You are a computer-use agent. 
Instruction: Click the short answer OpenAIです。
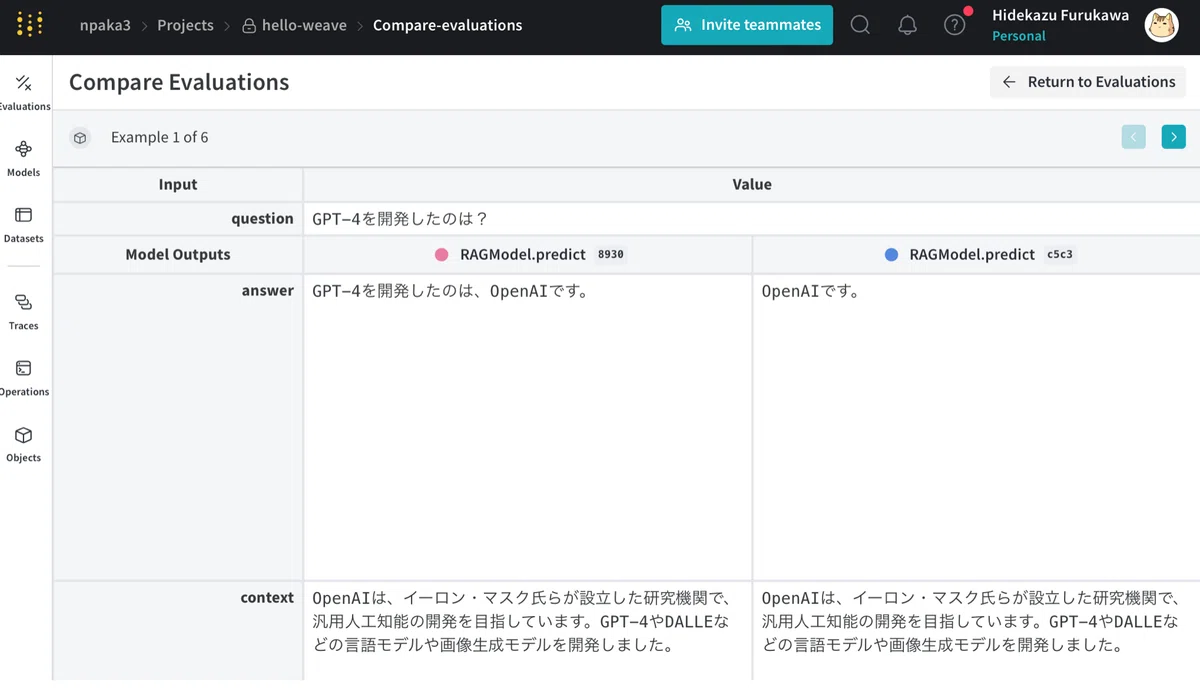[x=811, y=292]
